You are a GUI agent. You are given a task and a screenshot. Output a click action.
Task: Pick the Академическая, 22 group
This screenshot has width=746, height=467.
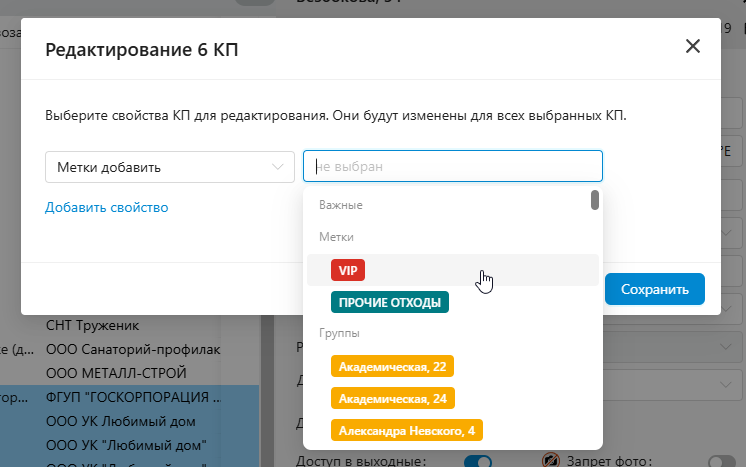coord(393,367)
